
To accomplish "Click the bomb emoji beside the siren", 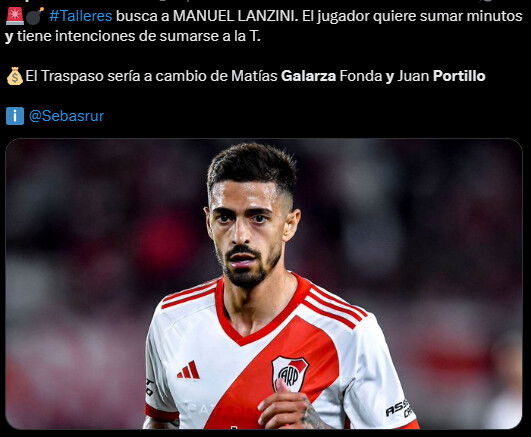I will (35, 16).
